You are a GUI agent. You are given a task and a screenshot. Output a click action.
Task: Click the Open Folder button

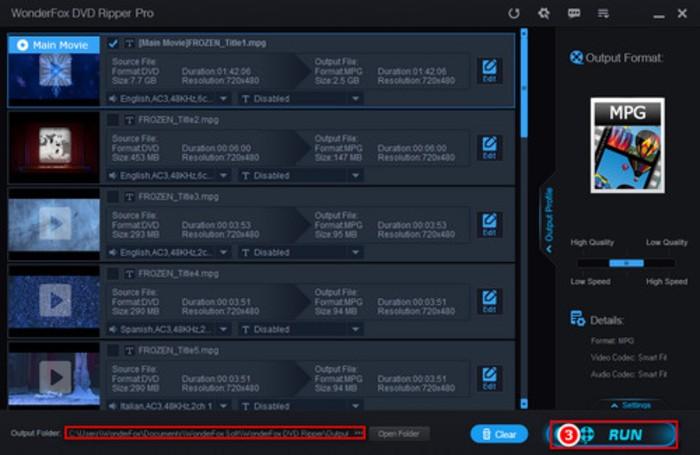(x=399, y=434)
